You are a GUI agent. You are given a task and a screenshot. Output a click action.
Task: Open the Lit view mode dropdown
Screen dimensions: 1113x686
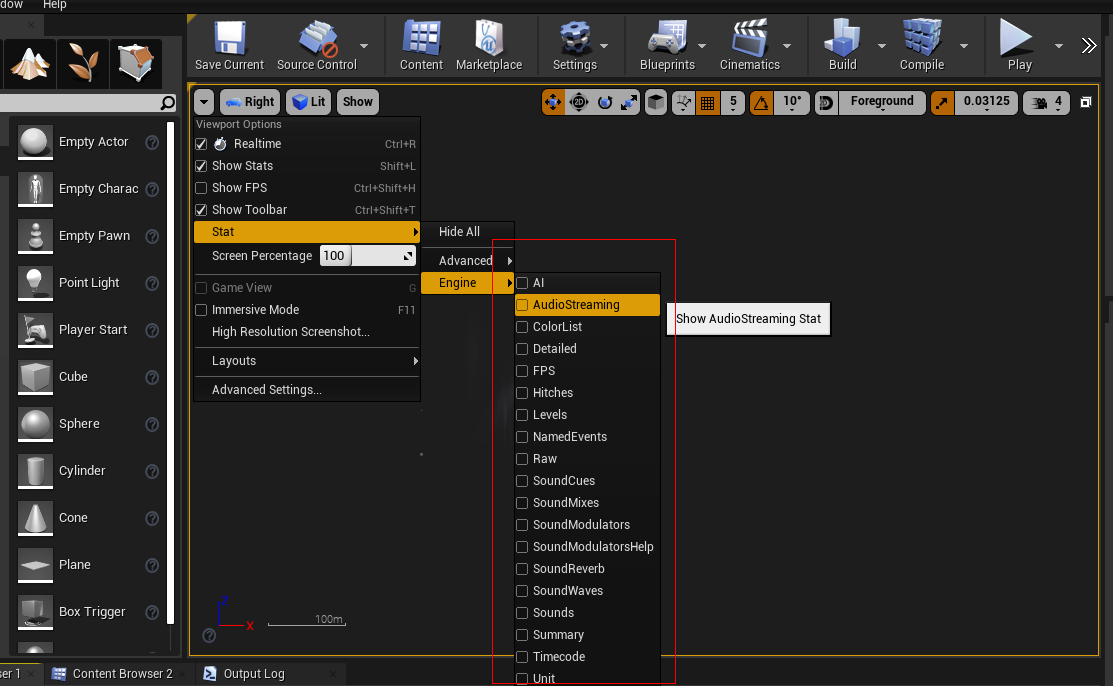click(x=307, y=101)
